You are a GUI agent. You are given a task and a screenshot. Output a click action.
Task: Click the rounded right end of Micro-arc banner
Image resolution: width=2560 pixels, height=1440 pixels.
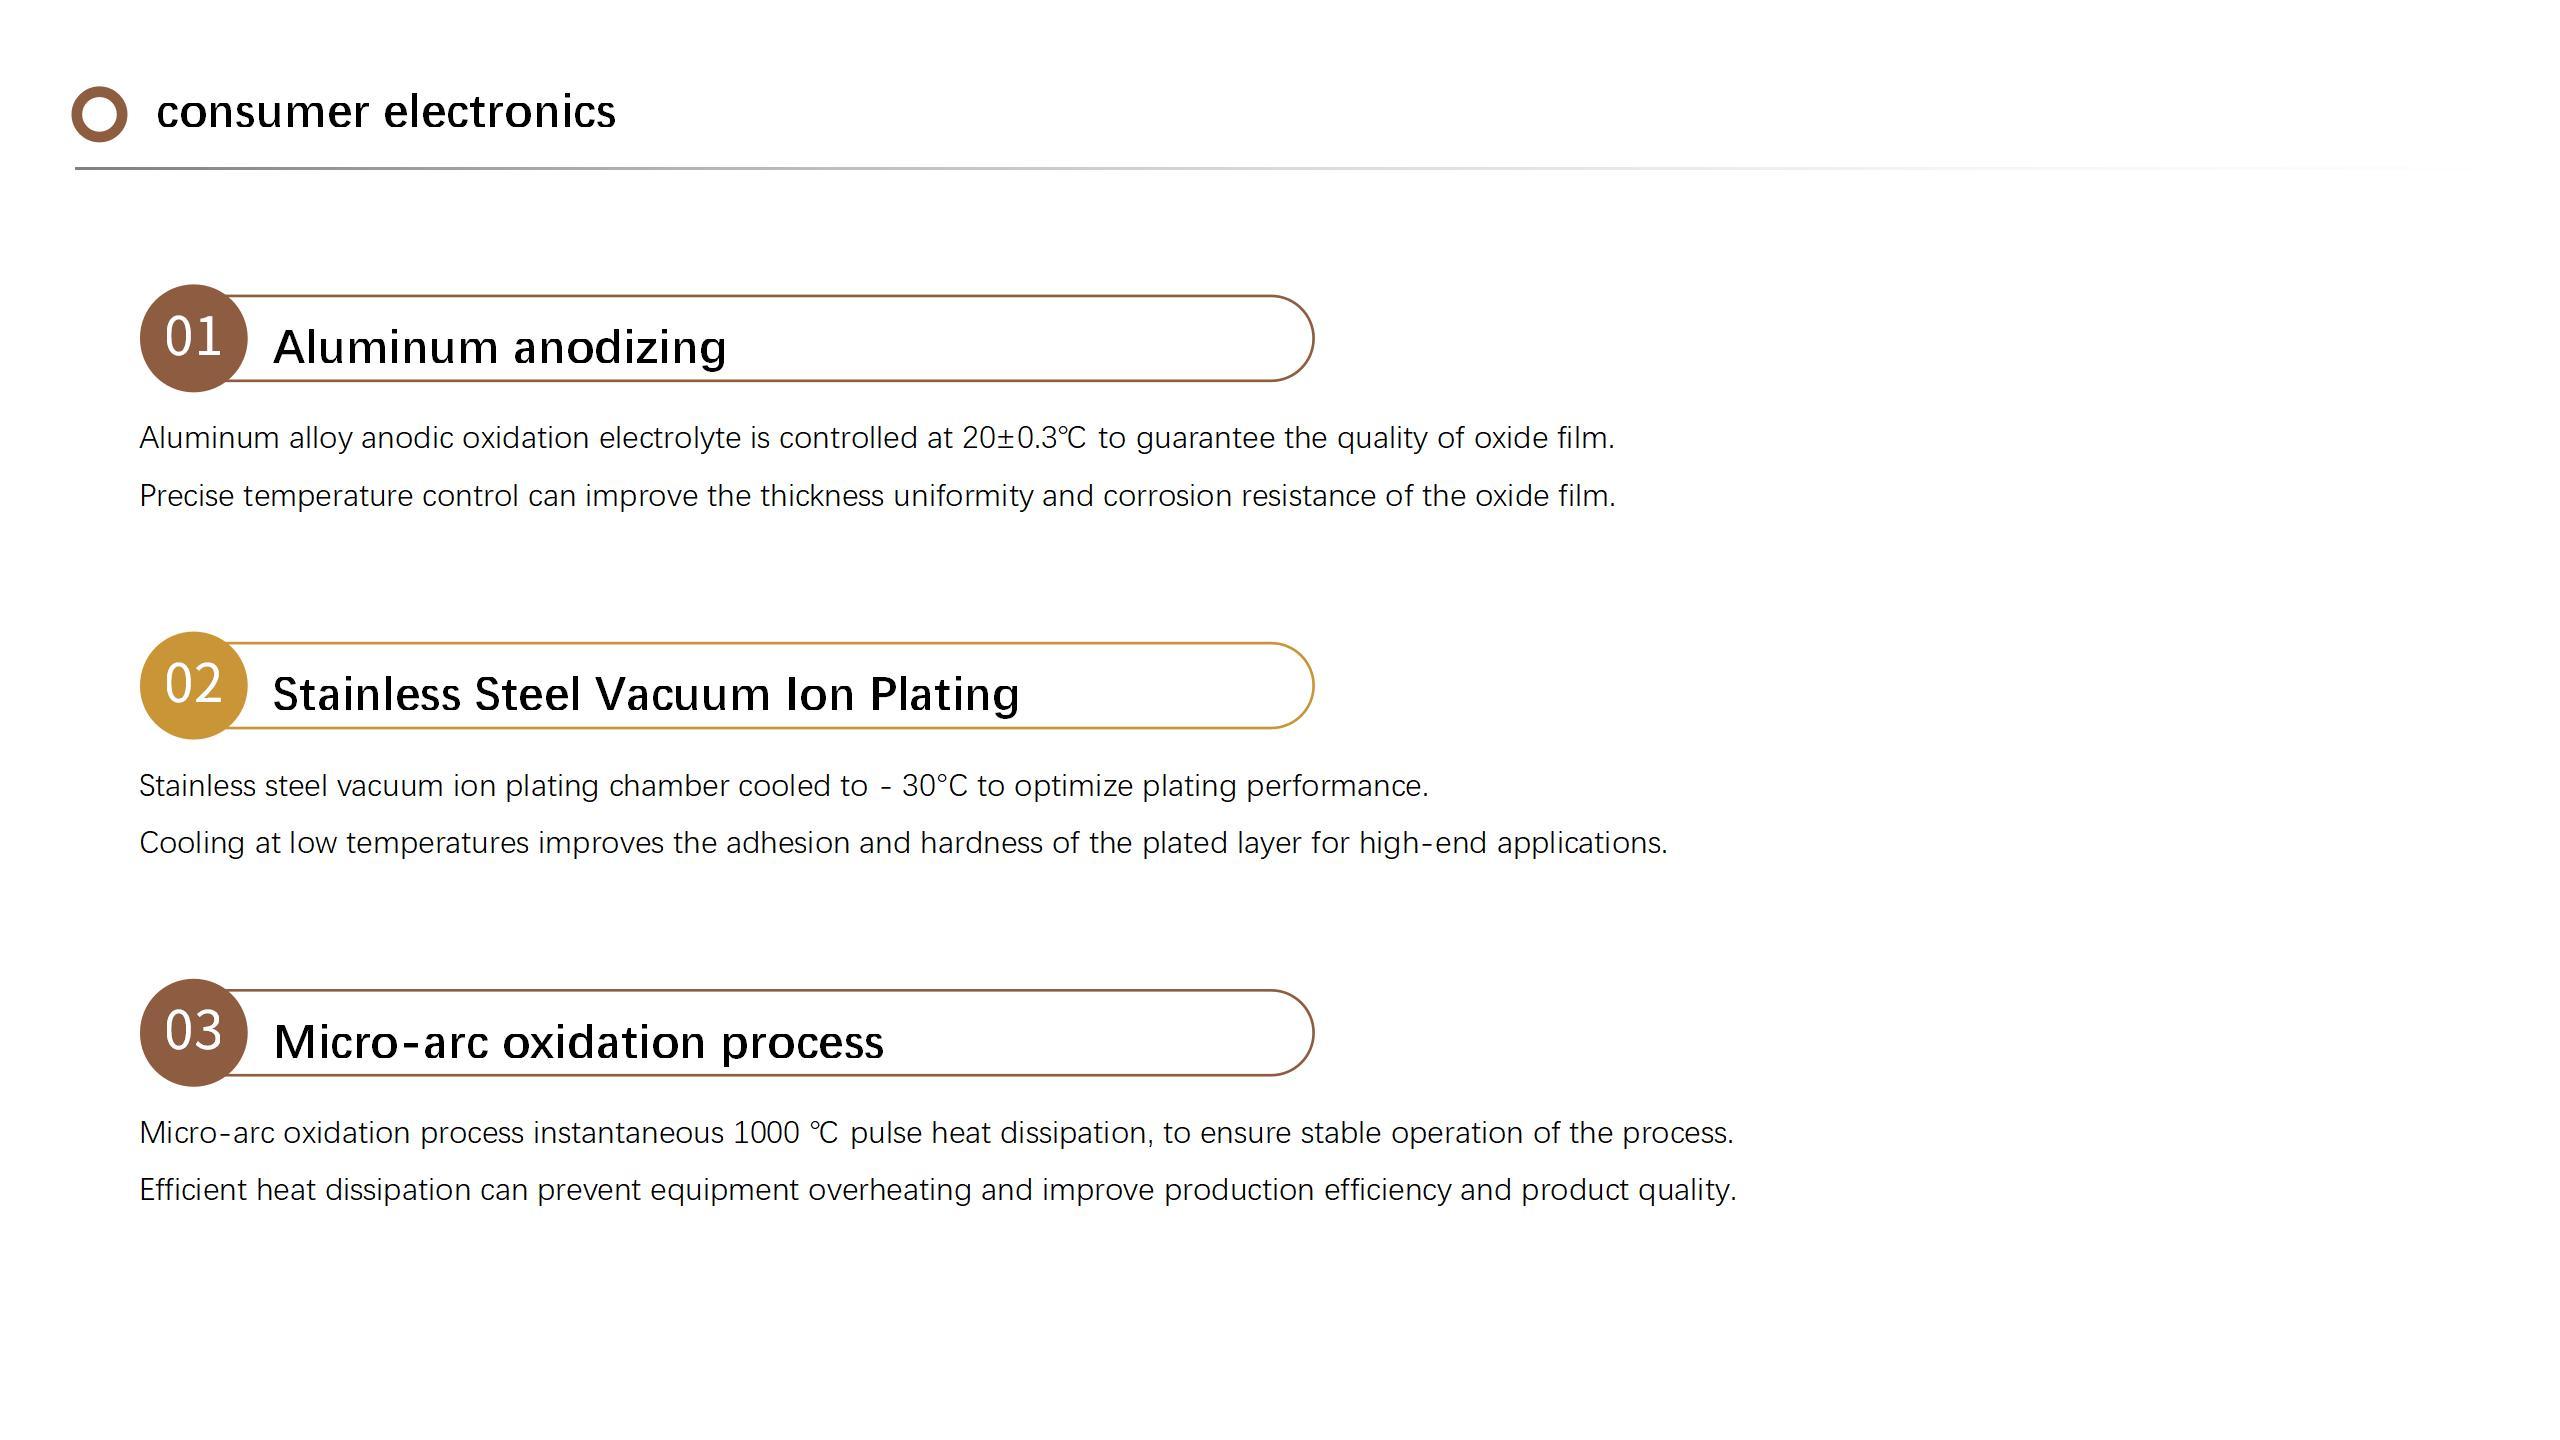(1292, 1033)
